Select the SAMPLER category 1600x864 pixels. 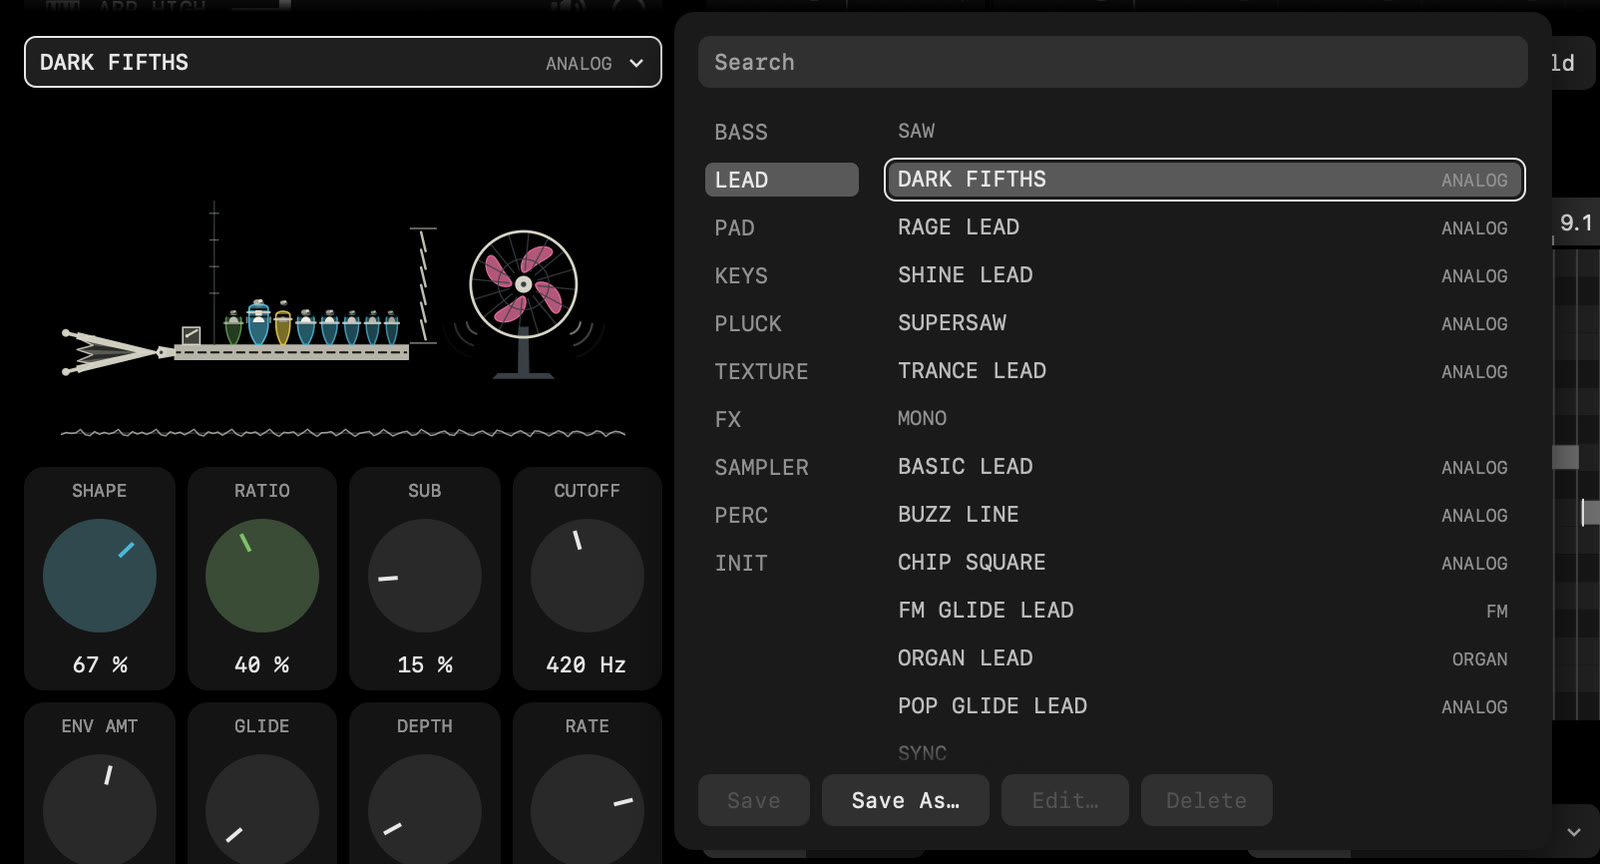[x=781, y=468]
